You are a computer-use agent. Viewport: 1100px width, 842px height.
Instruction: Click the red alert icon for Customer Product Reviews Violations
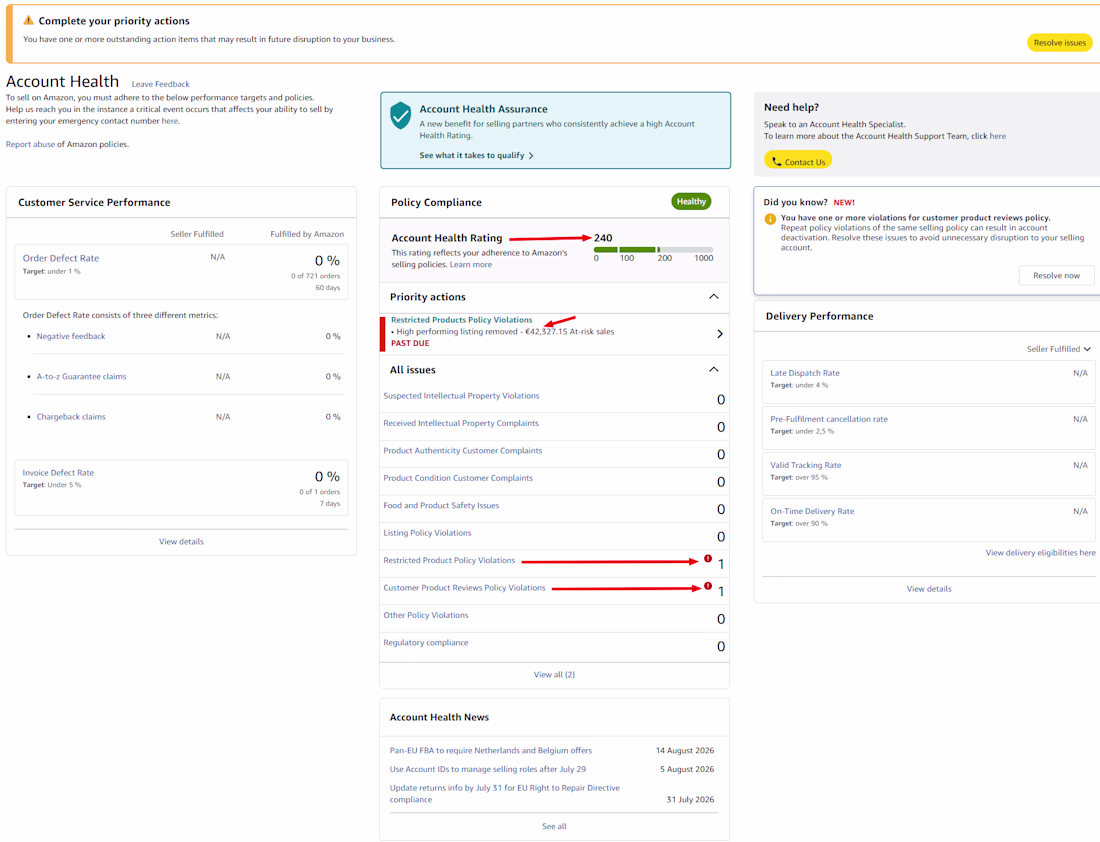pyautogui.click(x=708, y=586)
